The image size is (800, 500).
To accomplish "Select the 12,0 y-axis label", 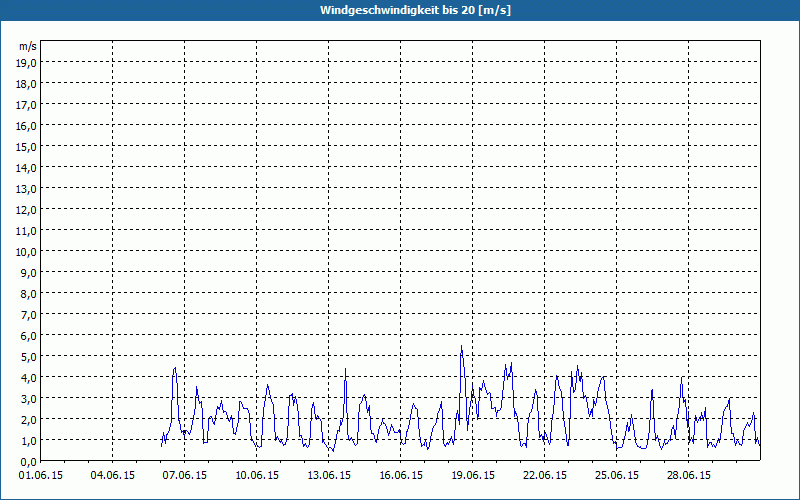I will click(x=27, y=210).
